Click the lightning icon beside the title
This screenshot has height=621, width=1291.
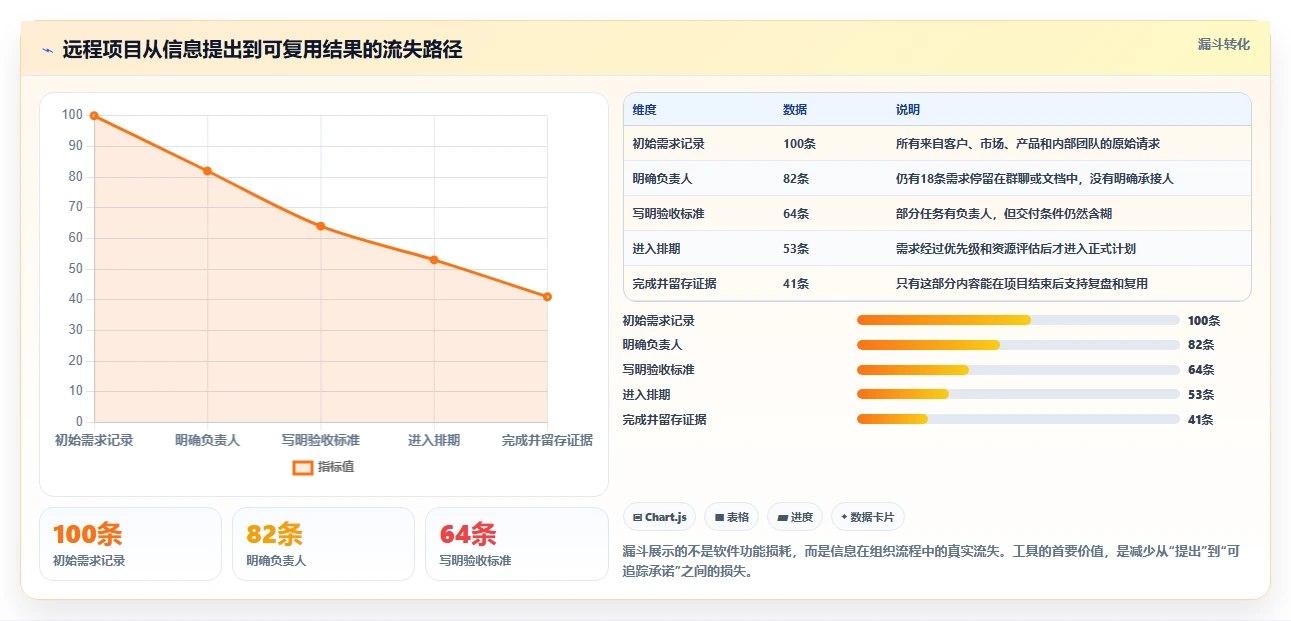click(47, 50)
